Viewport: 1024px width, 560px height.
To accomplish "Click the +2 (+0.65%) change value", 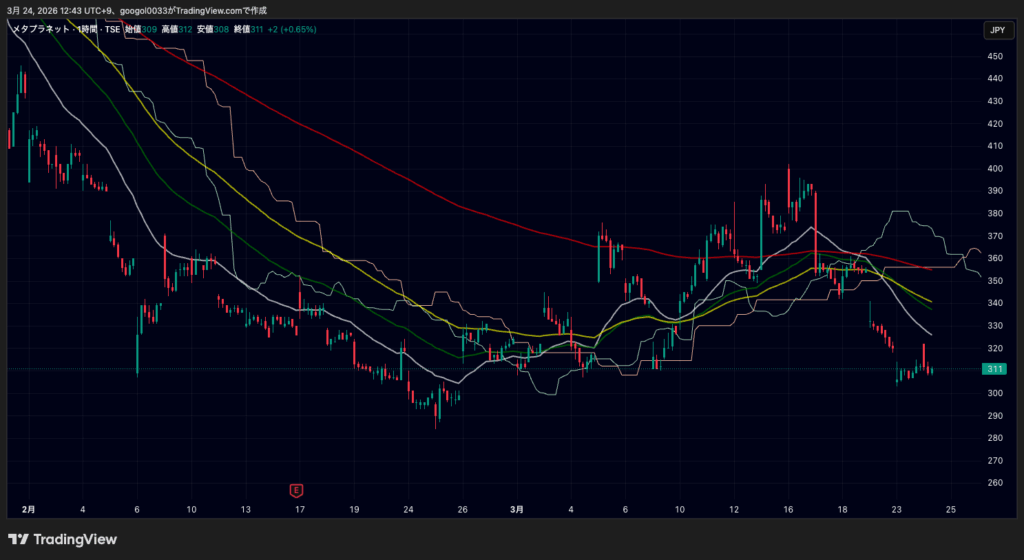I will (x=292, y=29).
